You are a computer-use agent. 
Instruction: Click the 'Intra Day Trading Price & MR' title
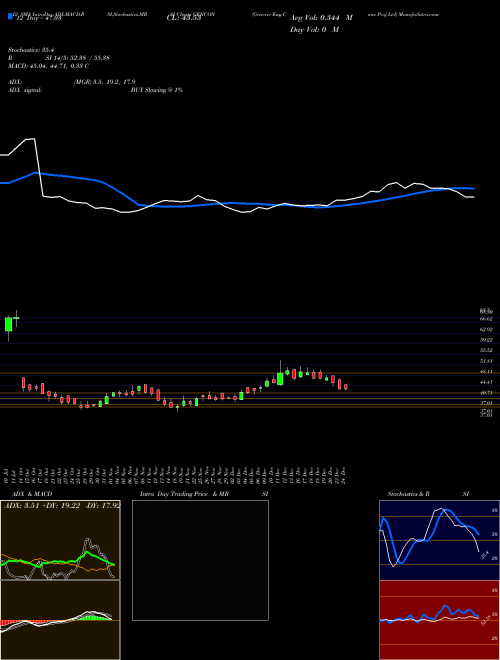(184, 494)
